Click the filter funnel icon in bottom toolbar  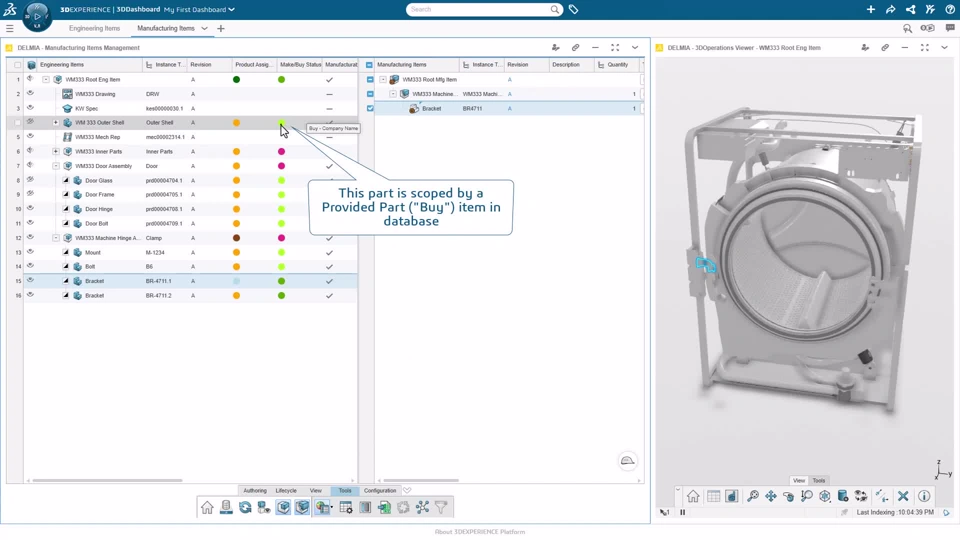(441, 508)
